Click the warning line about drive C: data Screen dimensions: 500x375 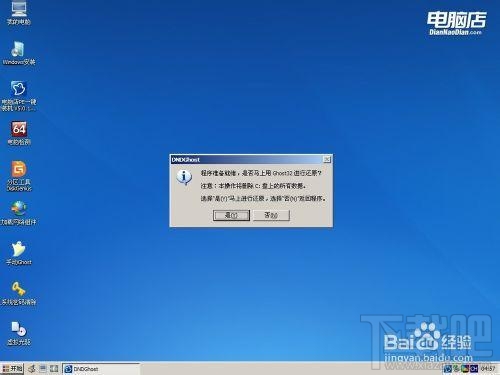pyautogui.click(x=253, y=186)
